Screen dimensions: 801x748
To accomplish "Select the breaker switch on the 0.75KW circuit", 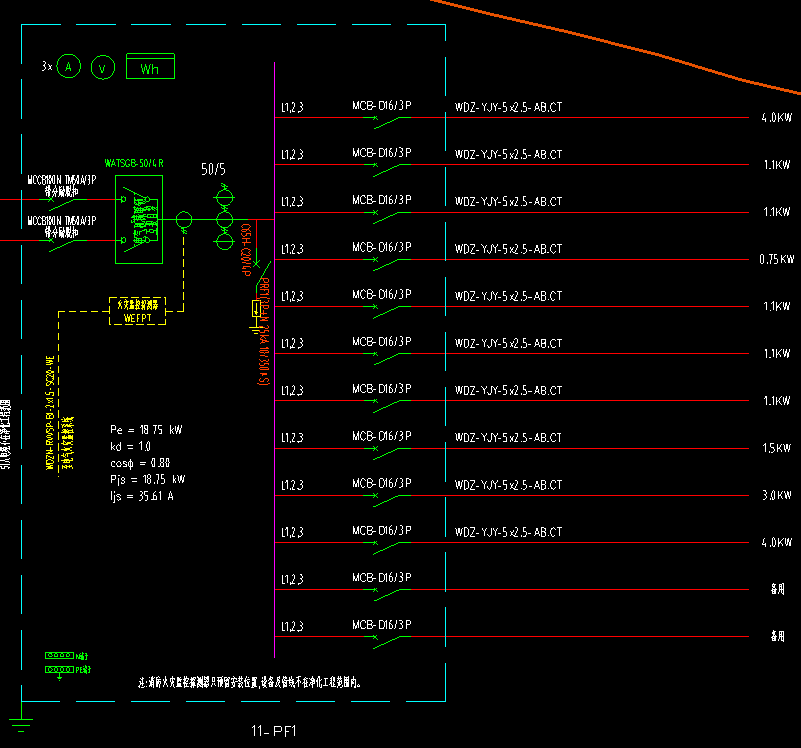I will [387, 264].
